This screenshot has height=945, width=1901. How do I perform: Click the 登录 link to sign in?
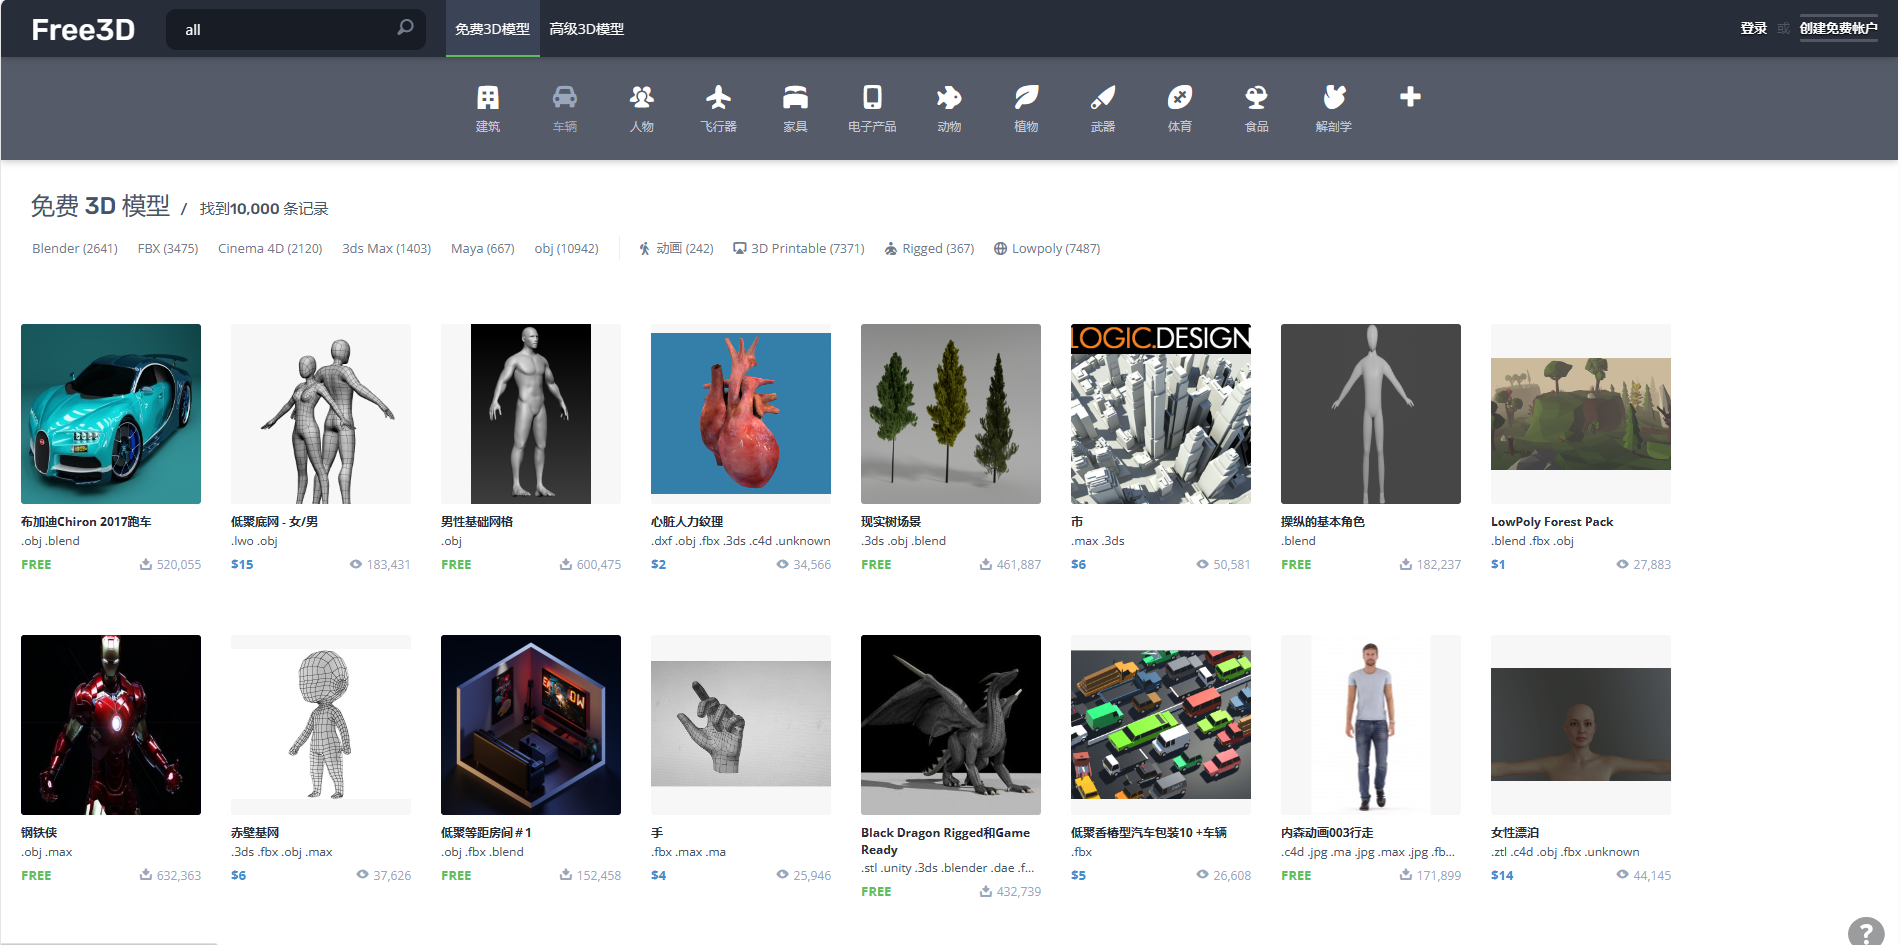1753,29
